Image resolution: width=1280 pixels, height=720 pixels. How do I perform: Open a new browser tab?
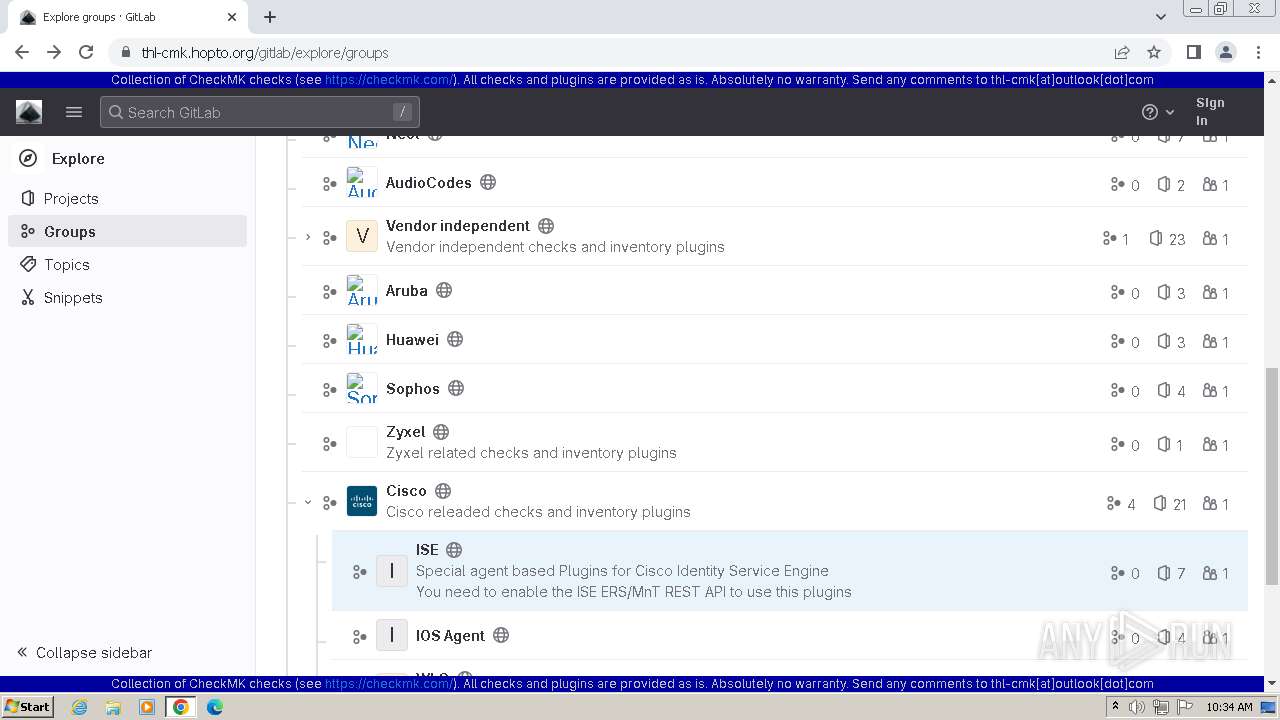point(270,17)
